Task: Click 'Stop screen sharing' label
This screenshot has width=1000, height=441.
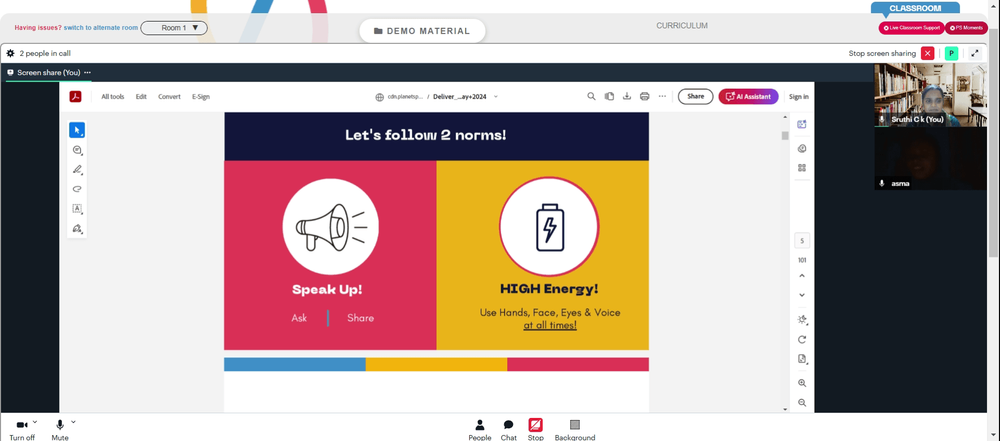Action: 882,54
